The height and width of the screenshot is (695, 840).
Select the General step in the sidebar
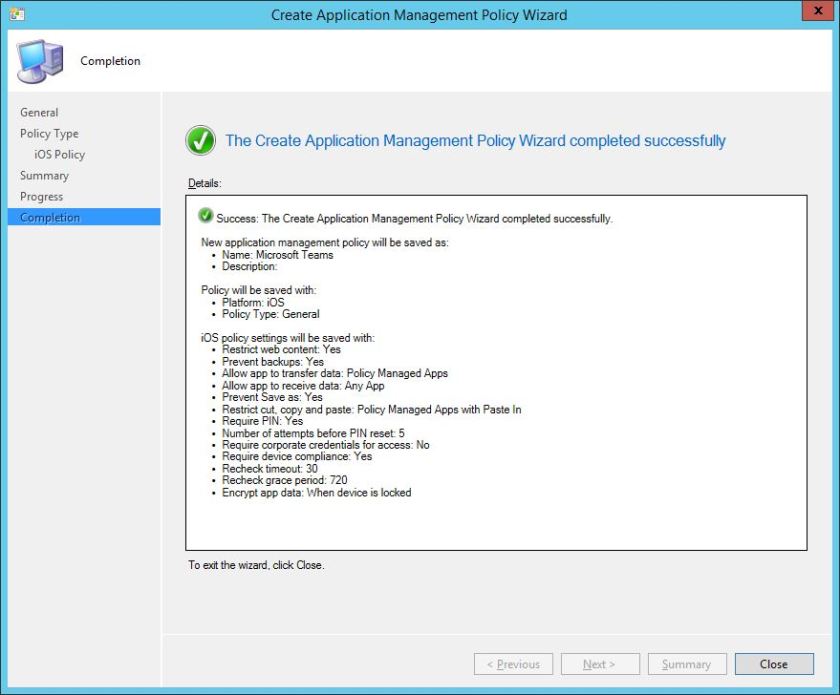pos(39,112)
